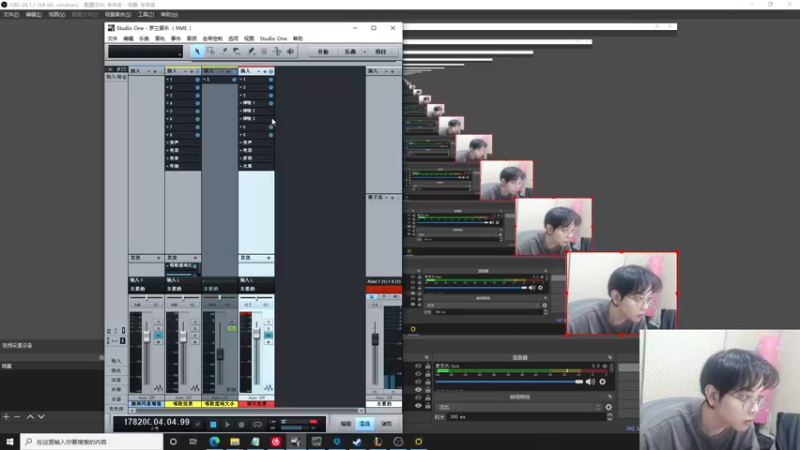Add a send on the first mixer channel
Screen dimensions: 800x450
158,258
